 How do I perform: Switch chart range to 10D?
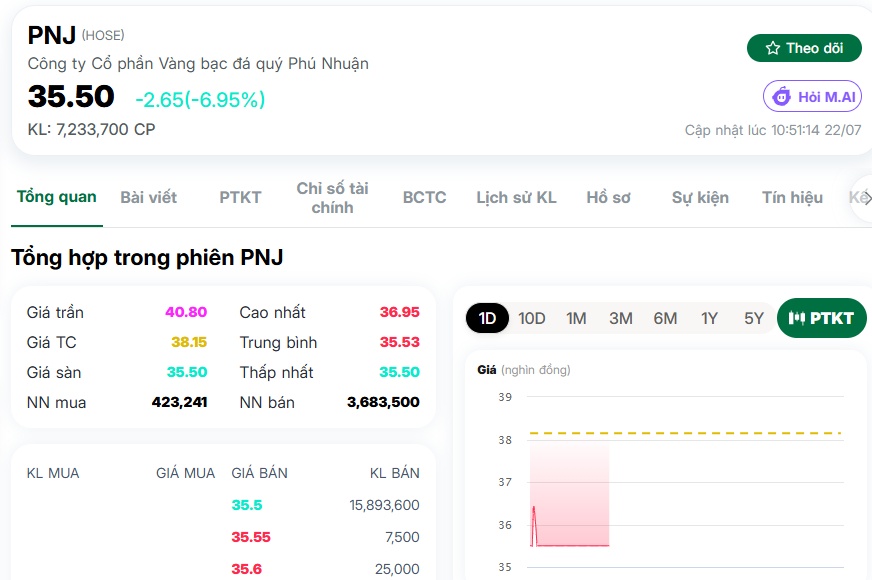532,319
